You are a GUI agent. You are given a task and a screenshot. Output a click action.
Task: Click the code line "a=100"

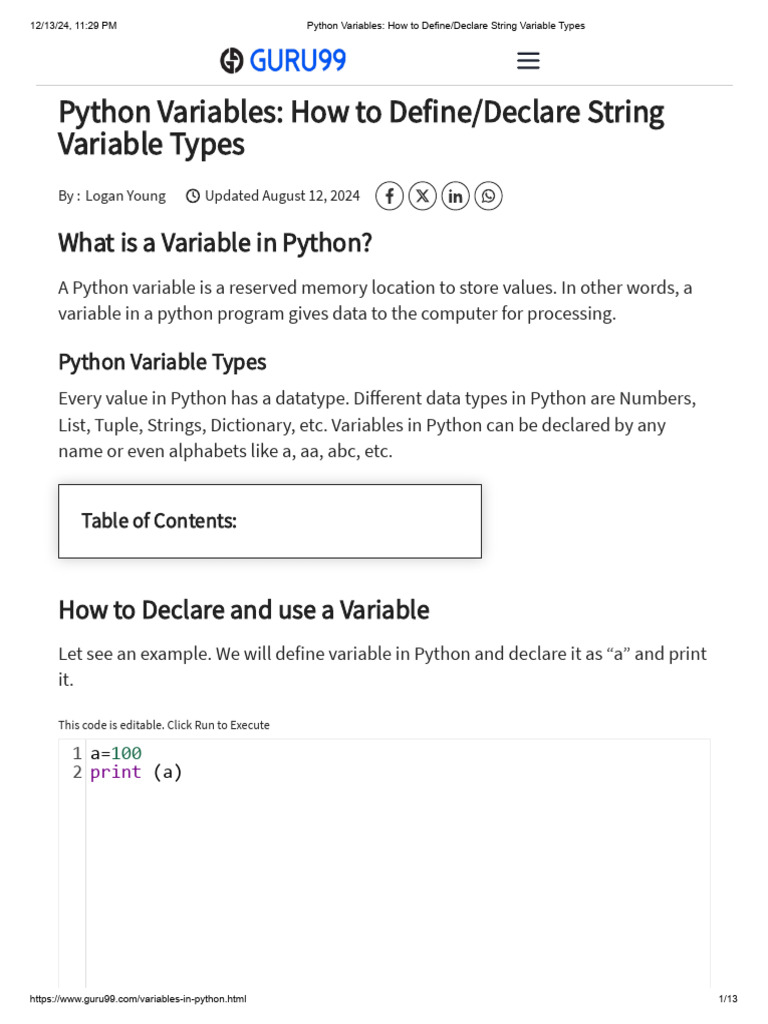pos(116,753)
